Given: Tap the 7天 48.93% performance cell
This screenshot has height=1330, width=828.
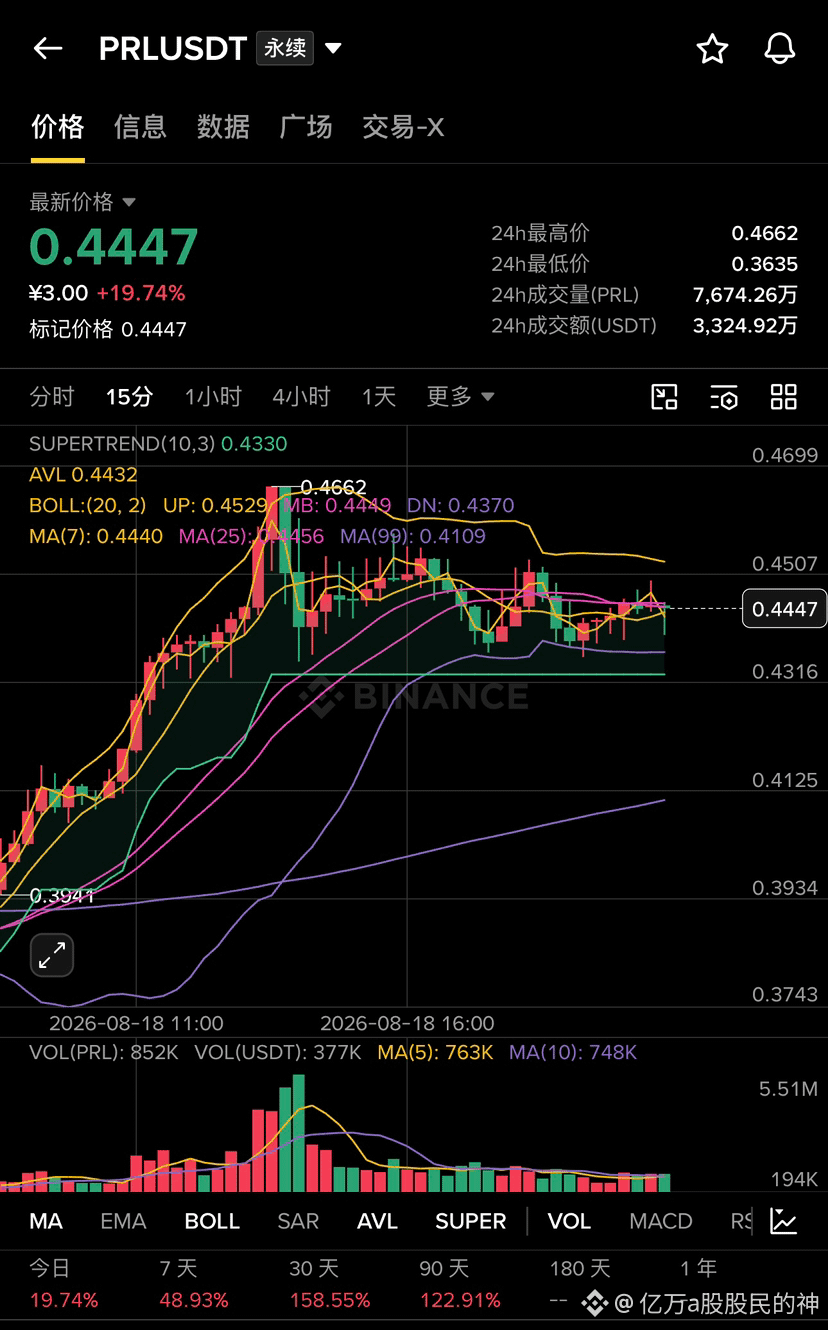Looking at the screenshot, I should (194, 1284).
